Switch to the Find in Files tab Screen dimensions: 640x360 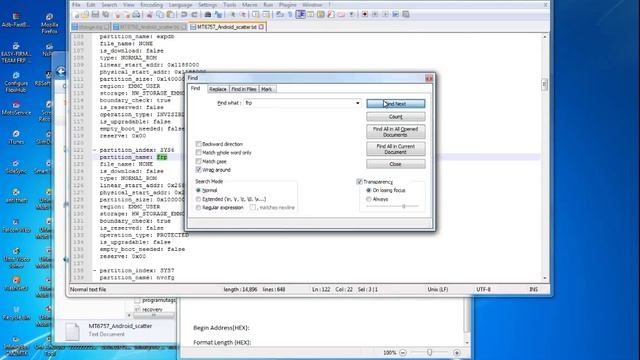tap(244, 89)
